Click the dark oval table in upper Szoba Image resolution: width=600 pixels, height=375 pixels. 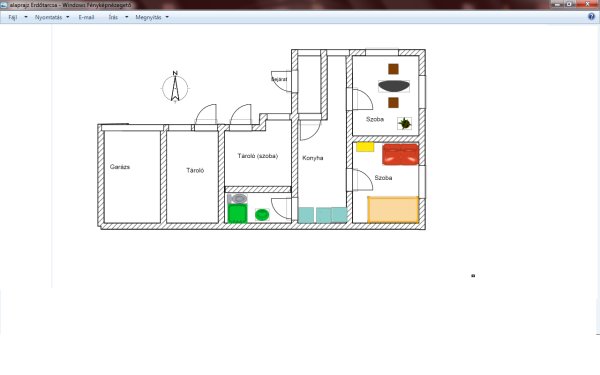pyautogui.click(x=394, y=86)
